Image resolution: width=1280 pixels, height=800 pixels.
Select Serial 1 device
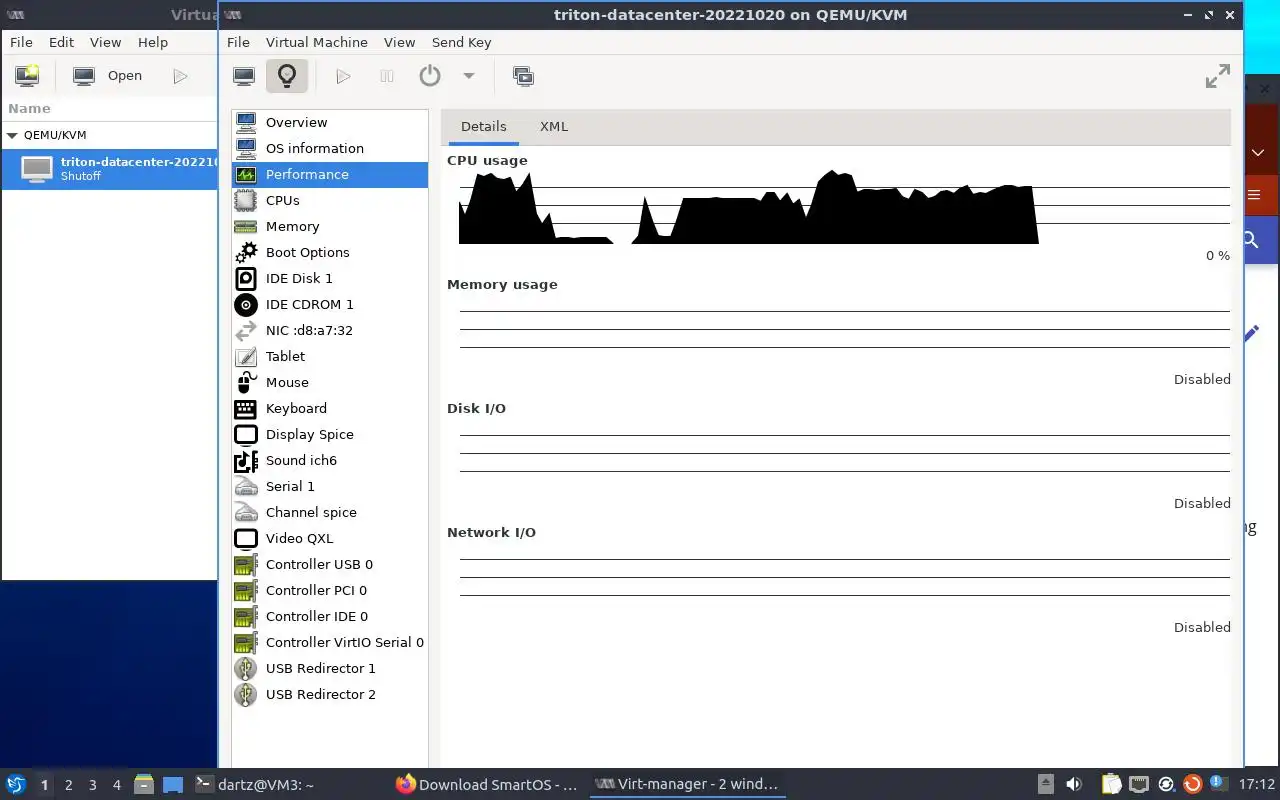(x=330, y=486)
